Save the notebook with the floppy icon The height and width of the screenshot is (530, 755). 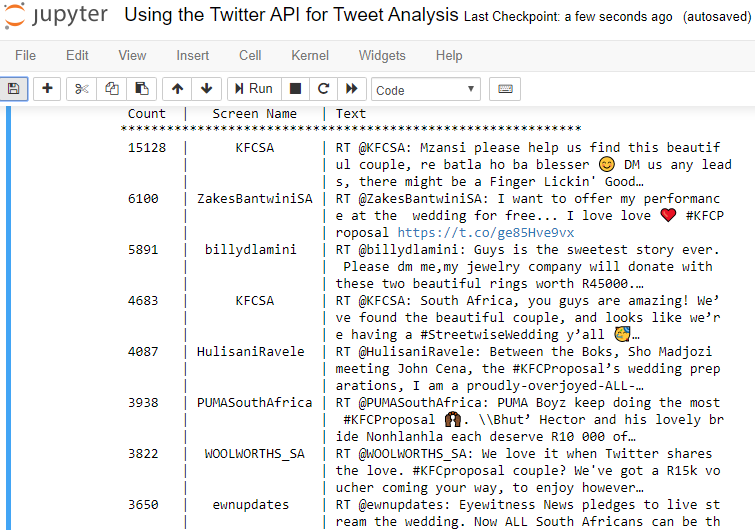13,89
